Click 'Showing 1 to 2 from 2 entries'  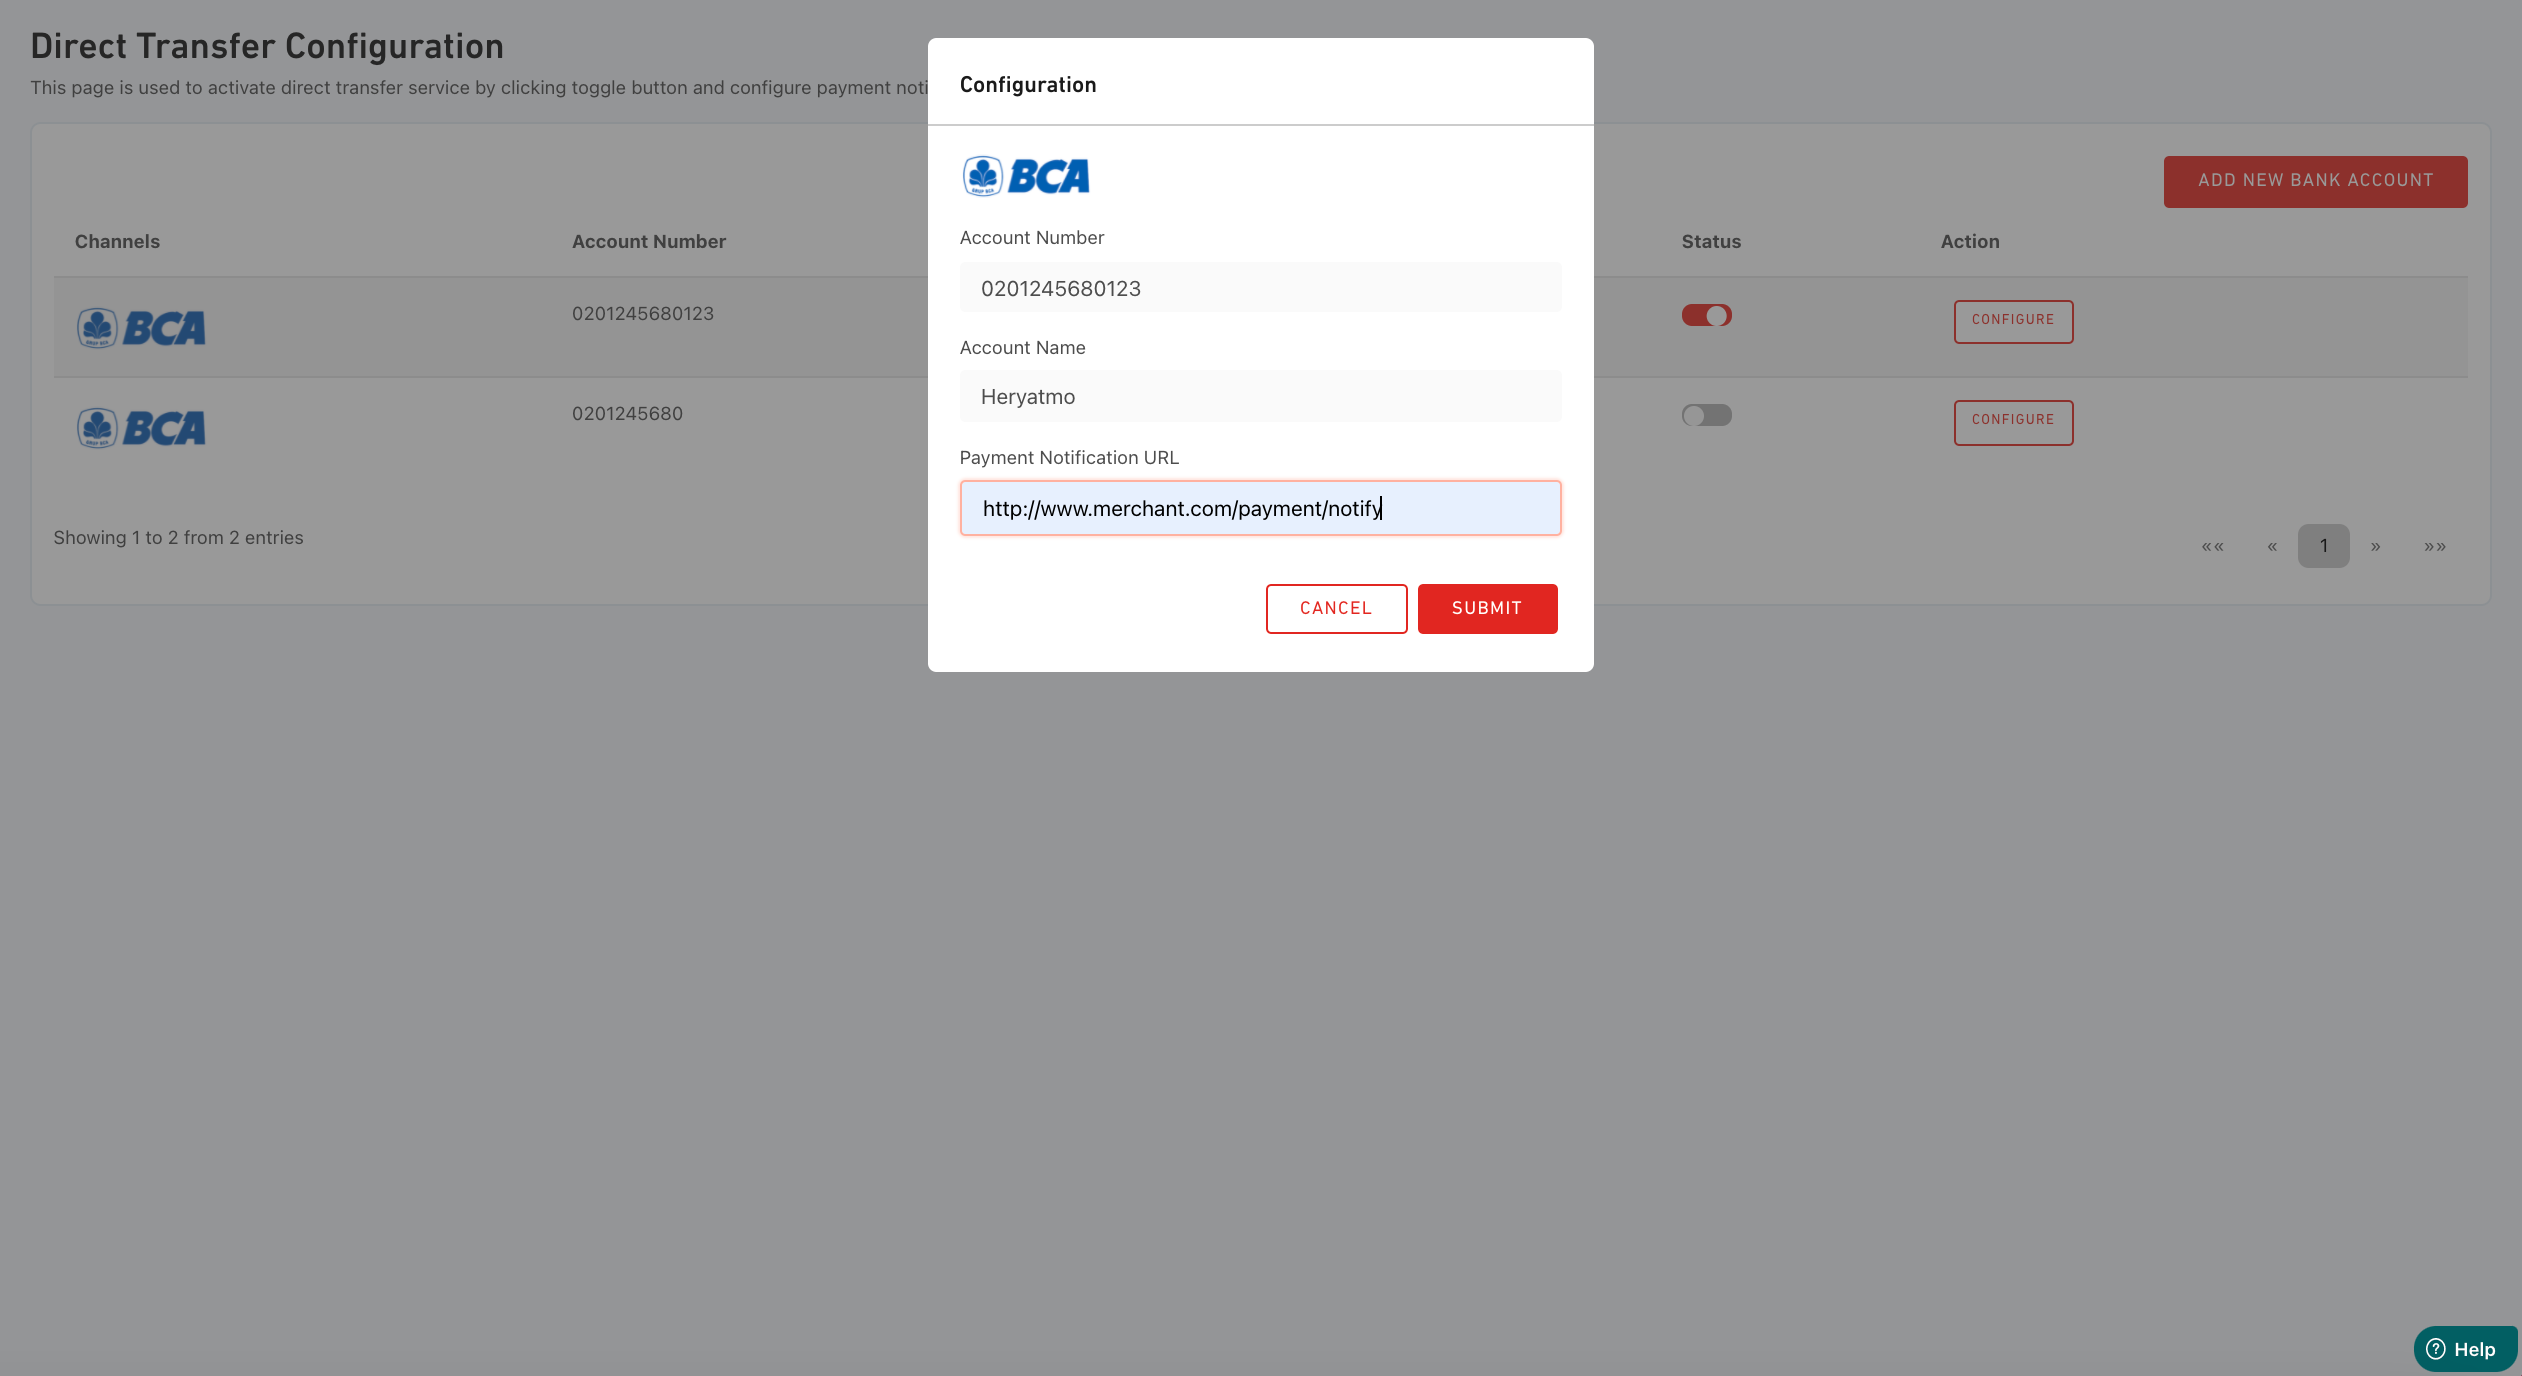pos(178,537)
